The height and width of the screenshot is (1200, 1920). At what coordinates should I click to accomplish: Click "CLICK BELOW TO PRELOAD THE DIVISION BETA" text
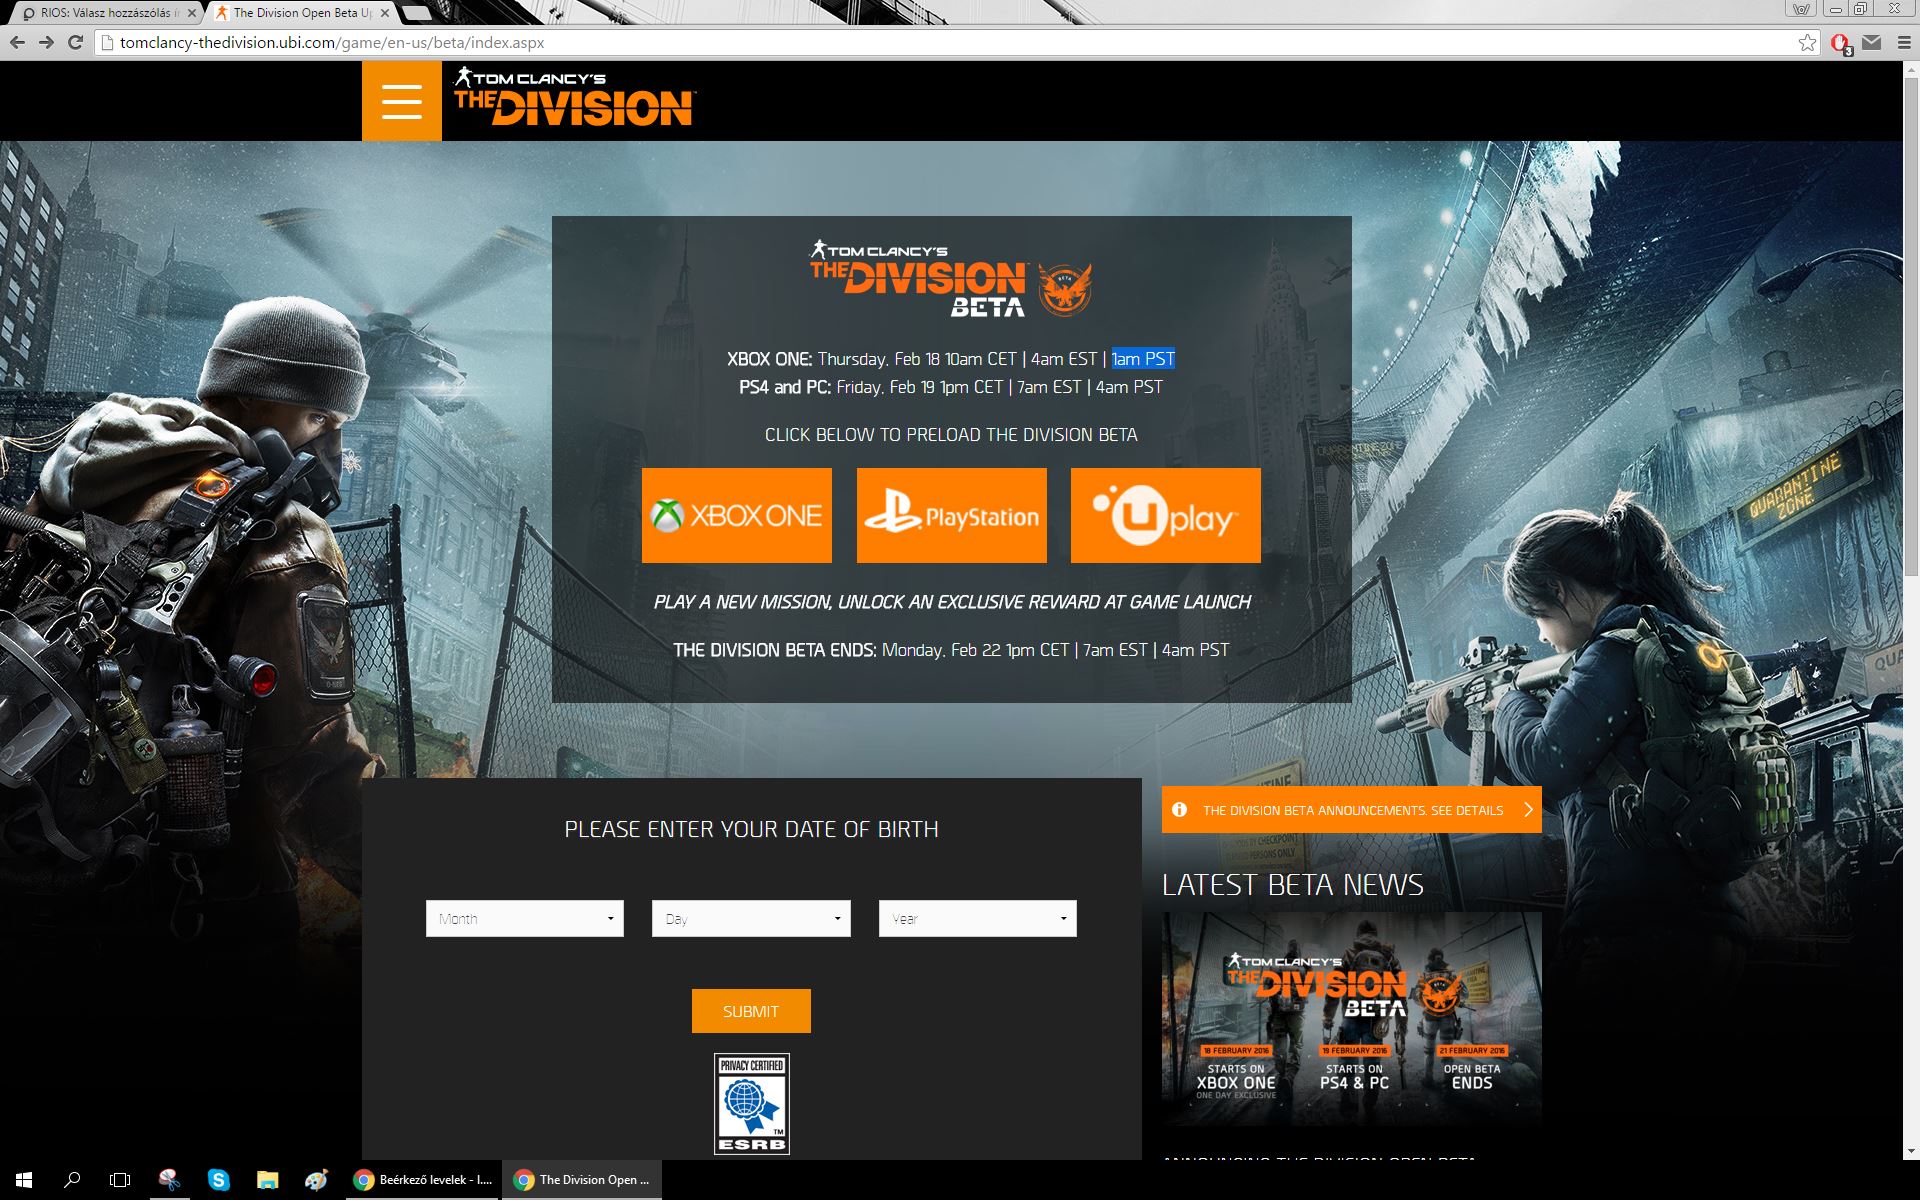[951, 435]
